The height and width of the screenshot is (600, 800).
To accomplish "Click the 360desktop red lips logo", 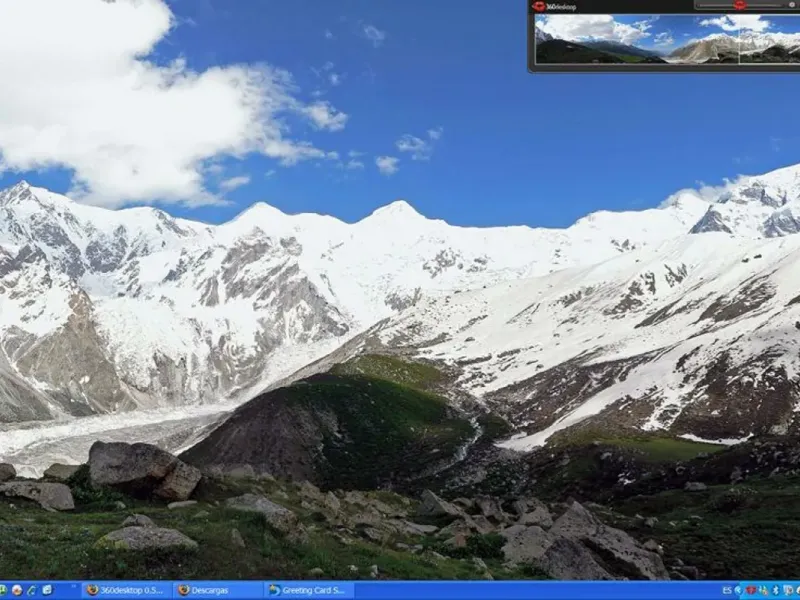I will click(x=538, y=6).
